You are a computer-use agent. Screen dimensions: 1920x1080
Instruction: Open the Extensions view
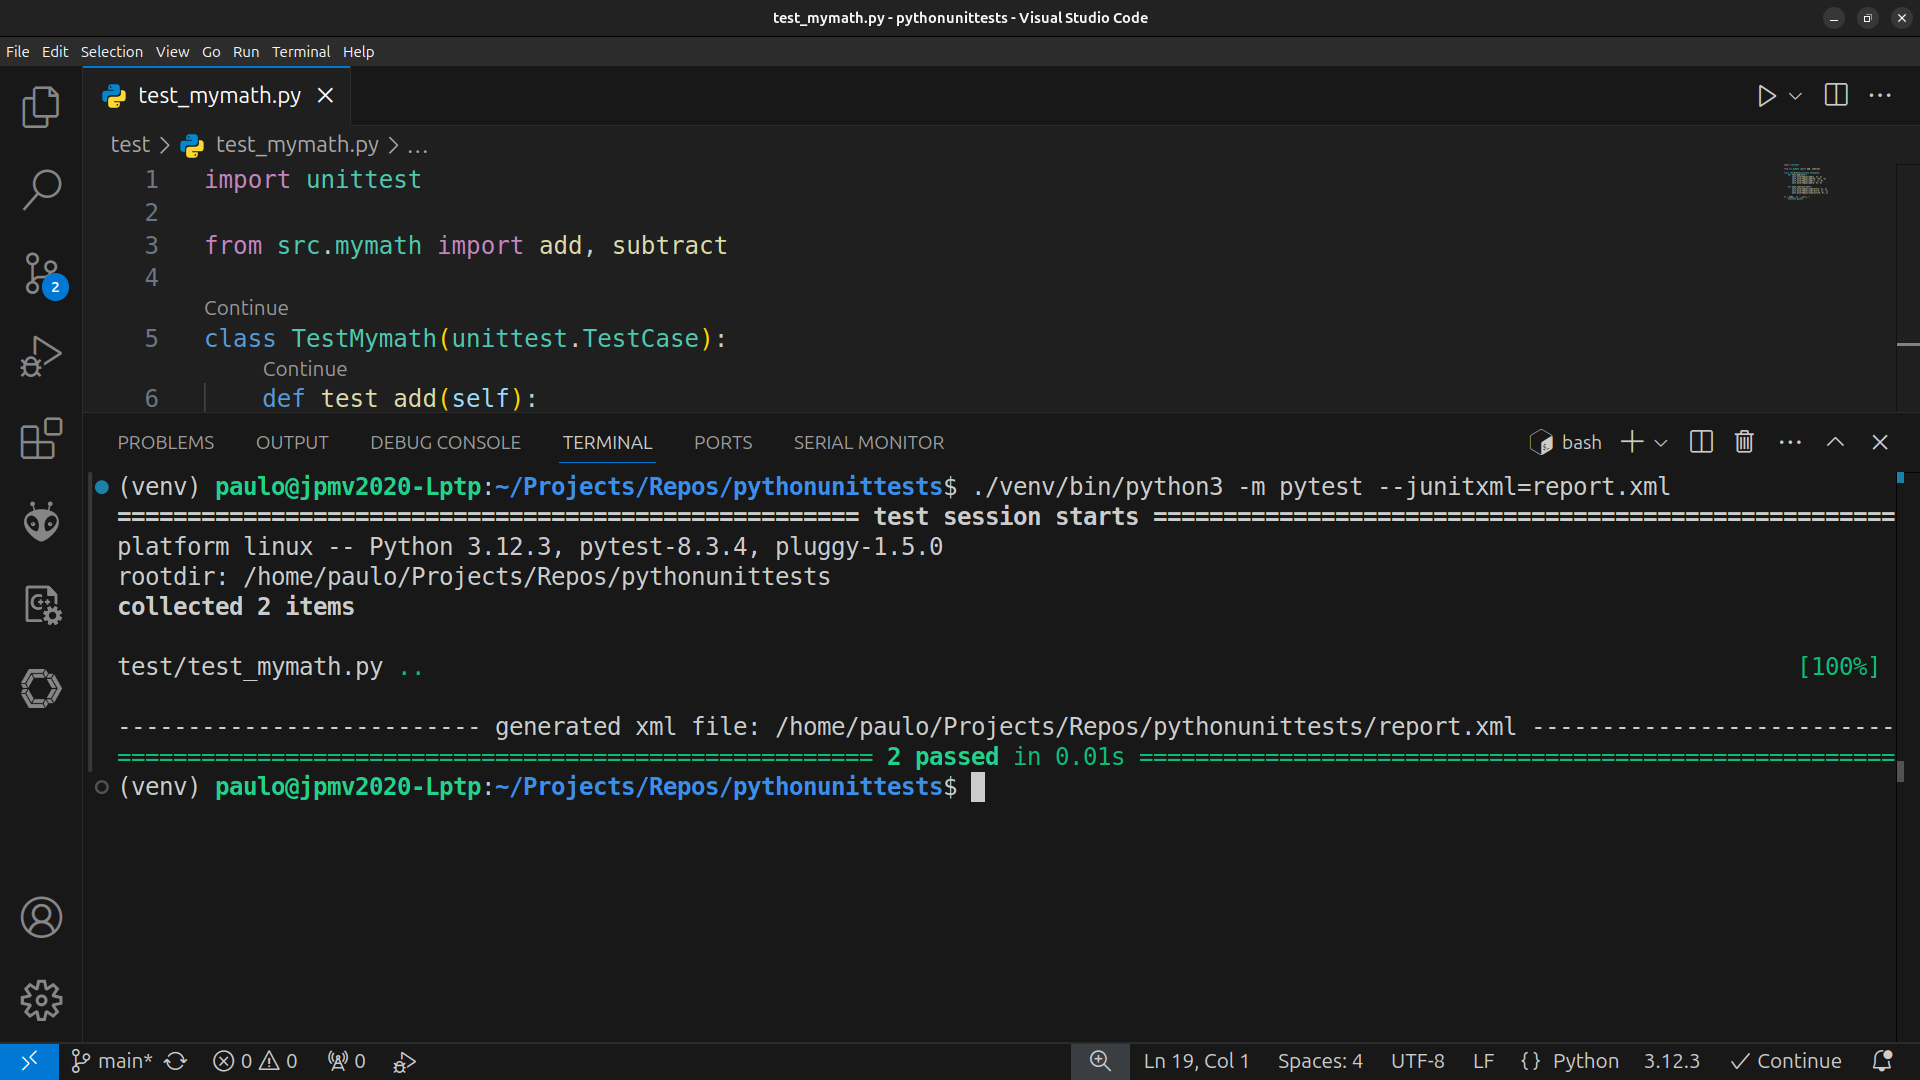tap(41, 439)
